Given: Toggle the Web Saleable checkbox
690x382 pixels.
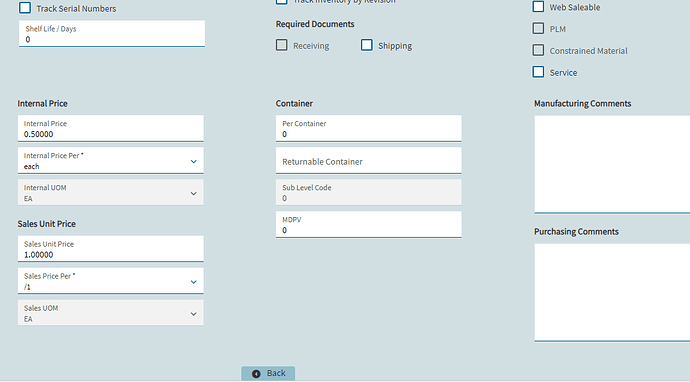Looking at the screenshot, I should (538, 7).
